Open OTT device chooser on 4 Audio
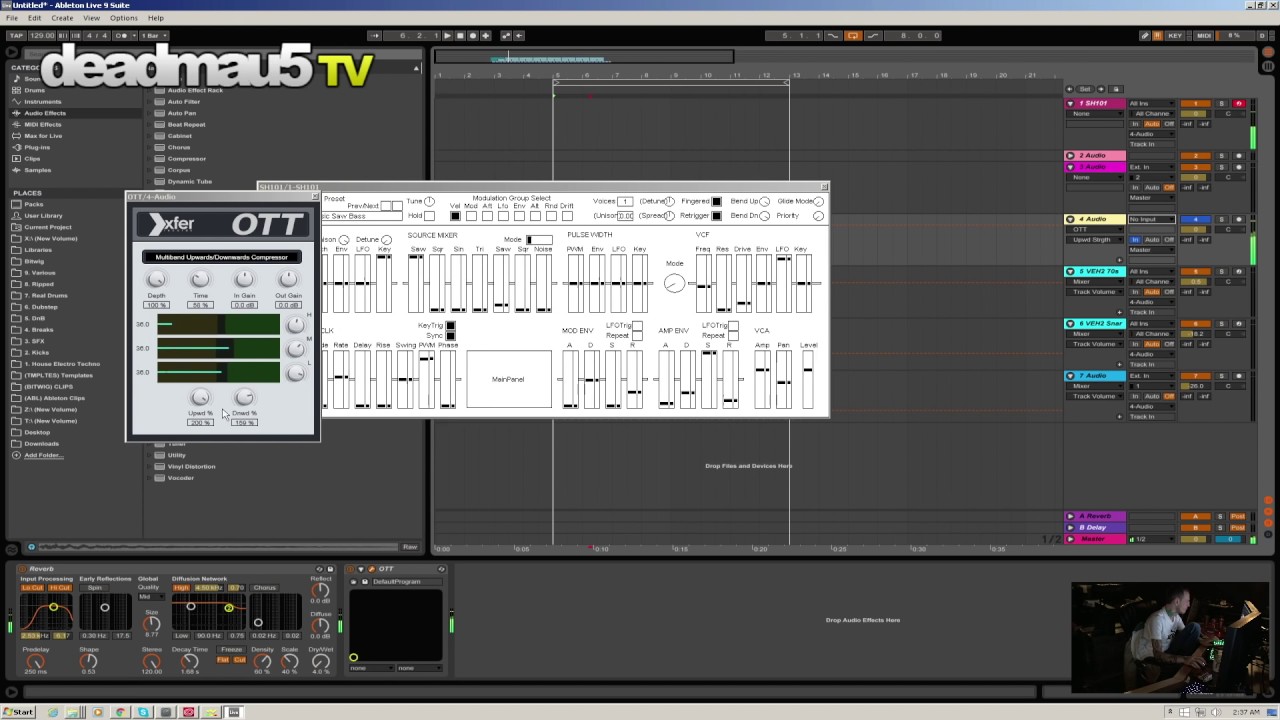This screenshot has height=720, width=1280. coord(1096,230)
